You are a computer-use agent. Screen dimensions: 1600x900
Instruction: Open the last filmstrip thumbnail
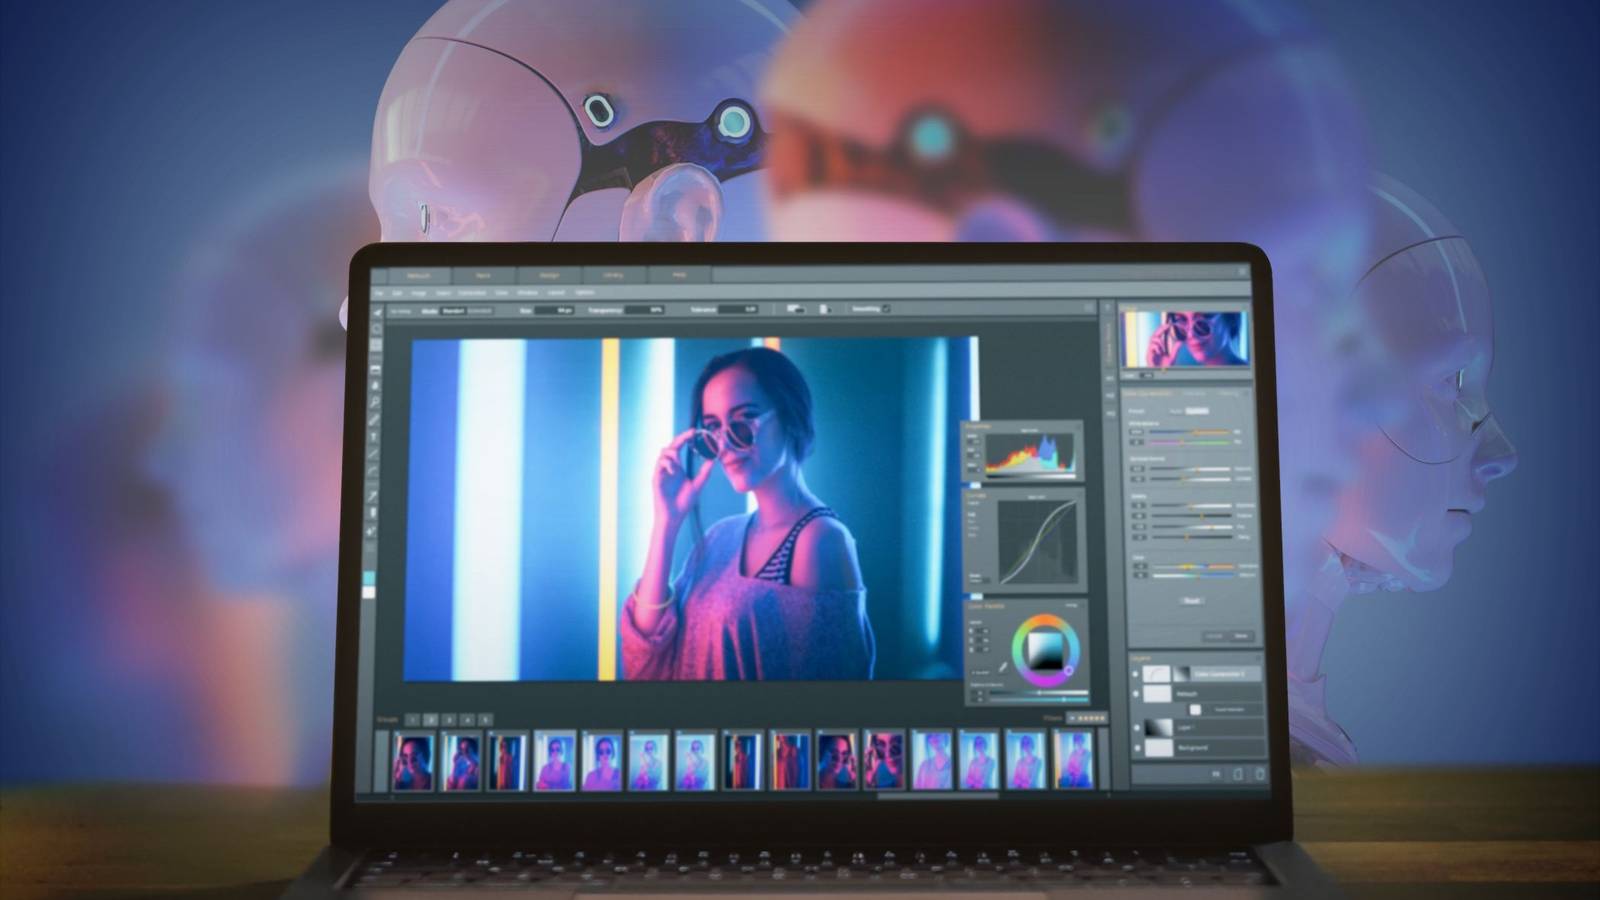pyautogui.click(x=1073, y=760)
